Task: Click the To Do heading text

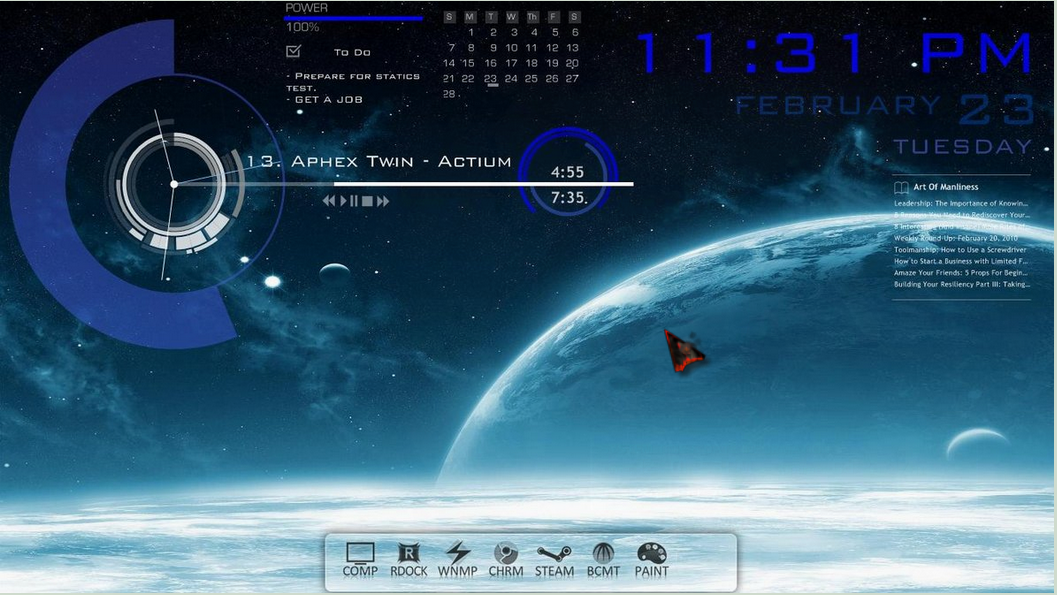Action: [352, 52]
